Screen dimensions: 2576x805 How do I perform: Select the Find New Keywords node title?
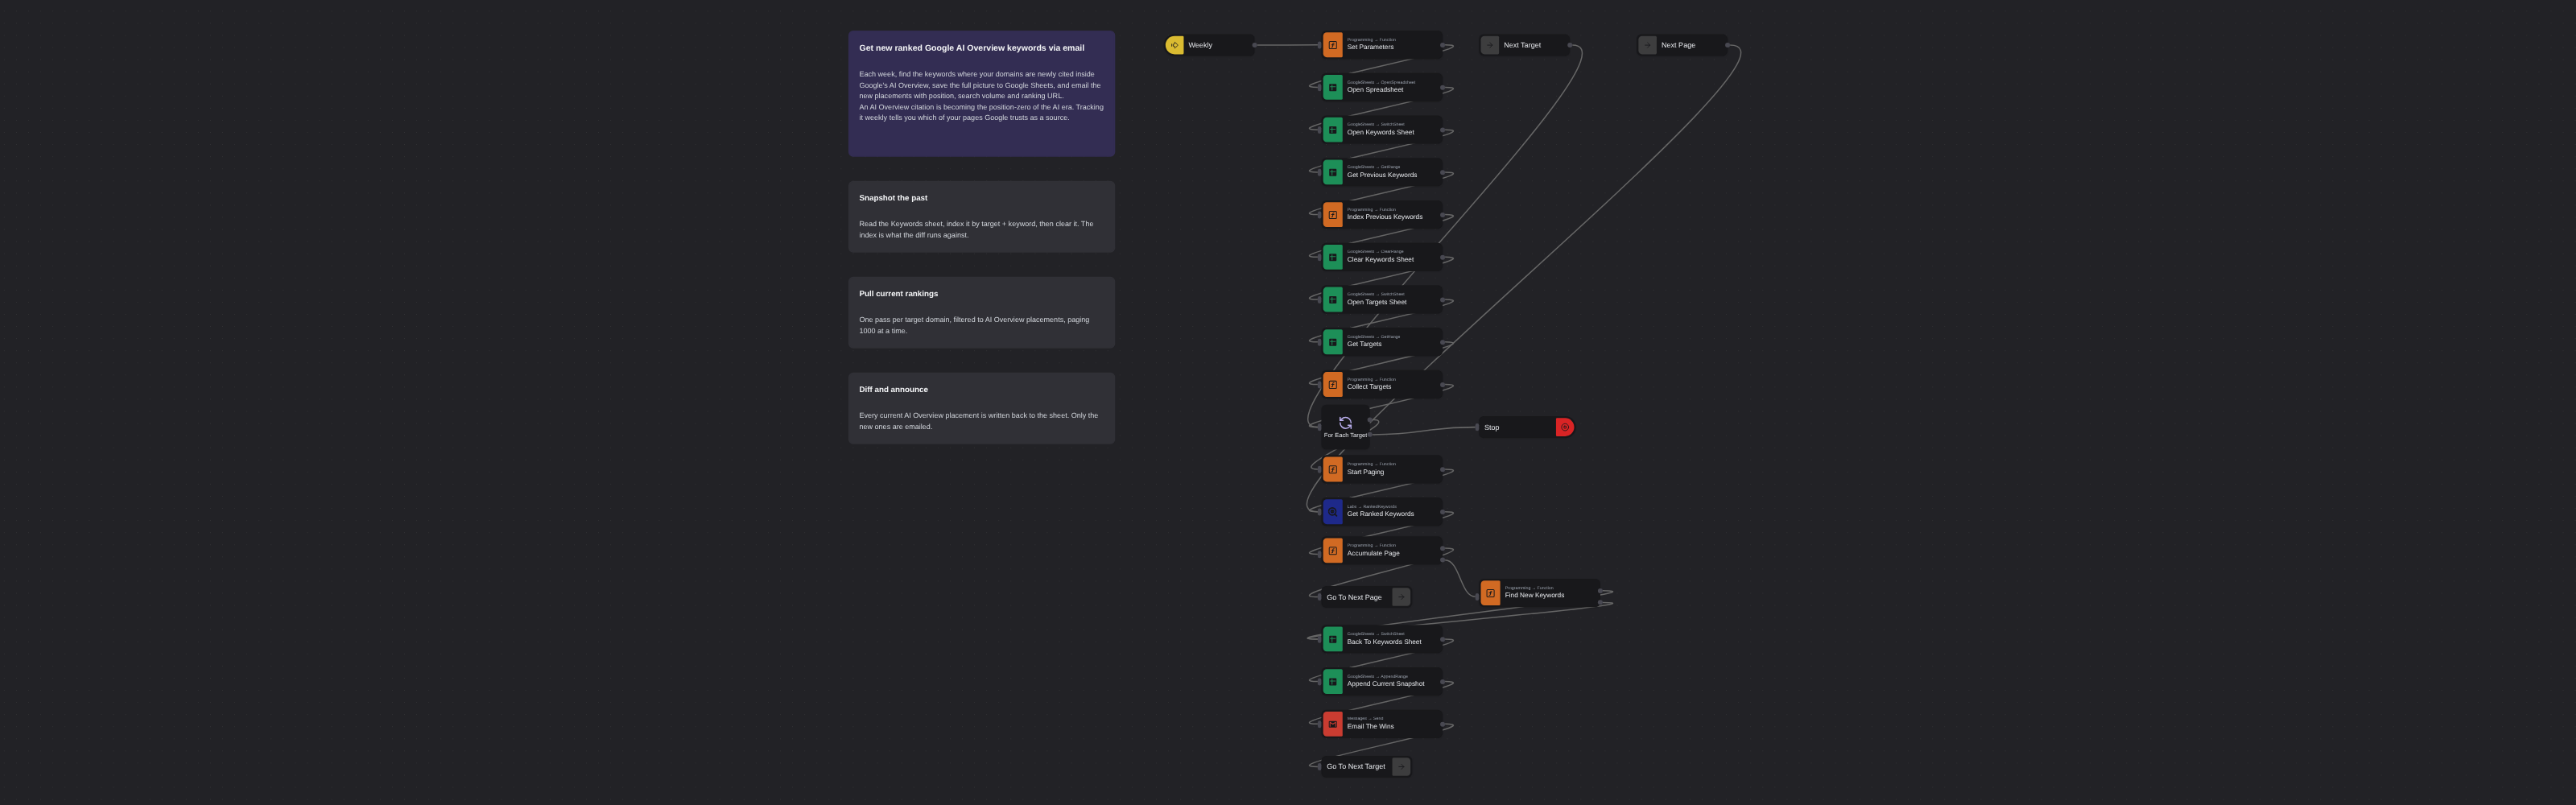[x=1534, y=596]
